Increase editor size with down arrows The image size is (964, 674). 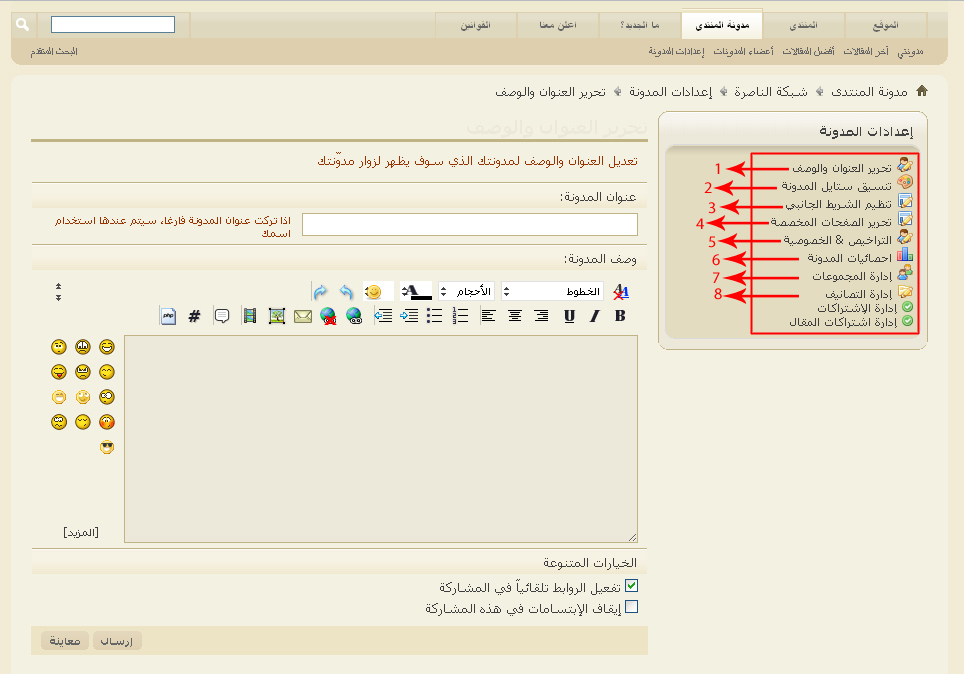58,298
